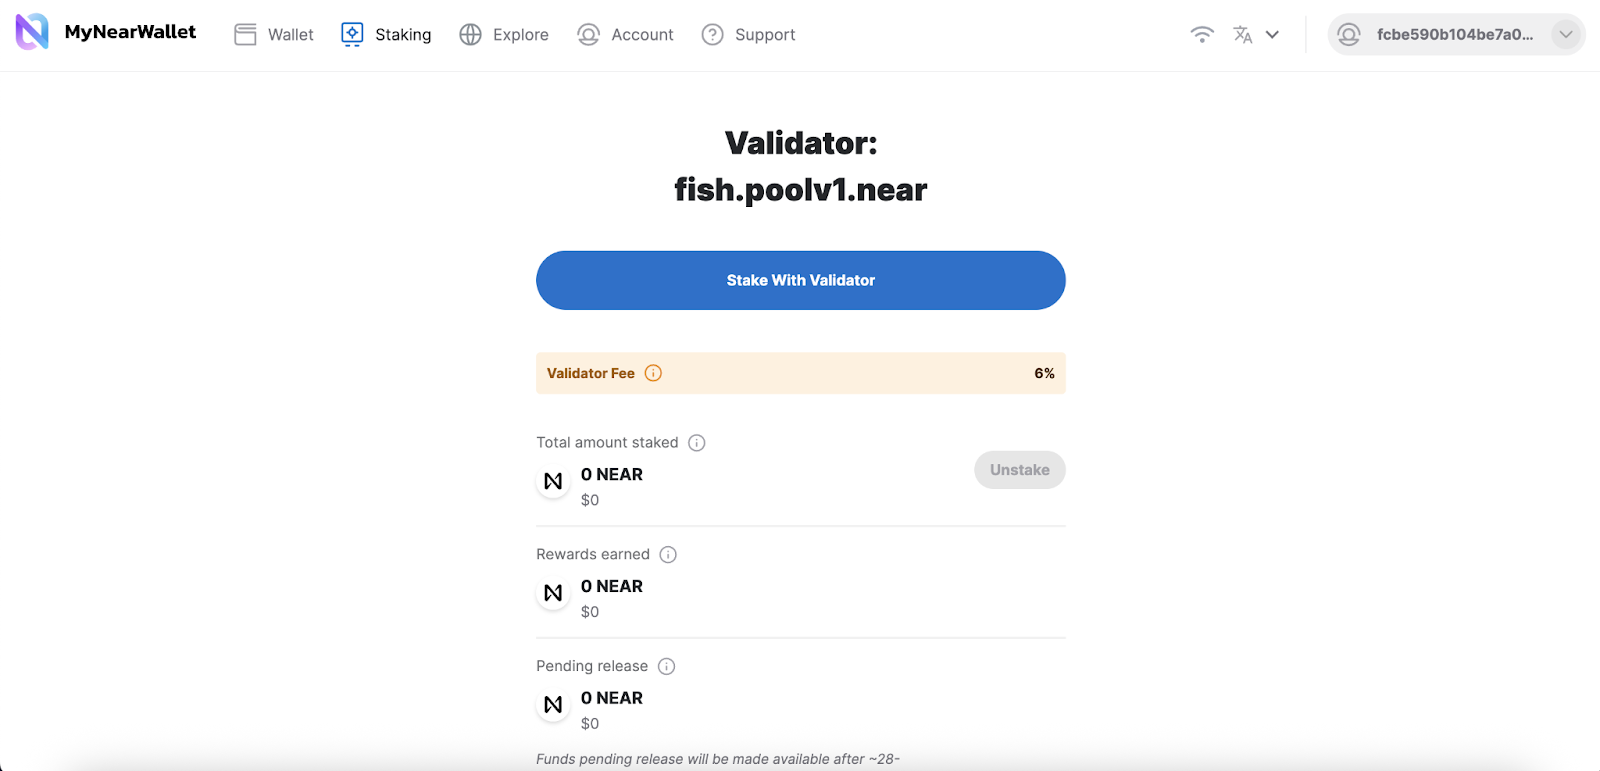
Task: Click info icon beside Total amount staked
Action: (697, 443)
